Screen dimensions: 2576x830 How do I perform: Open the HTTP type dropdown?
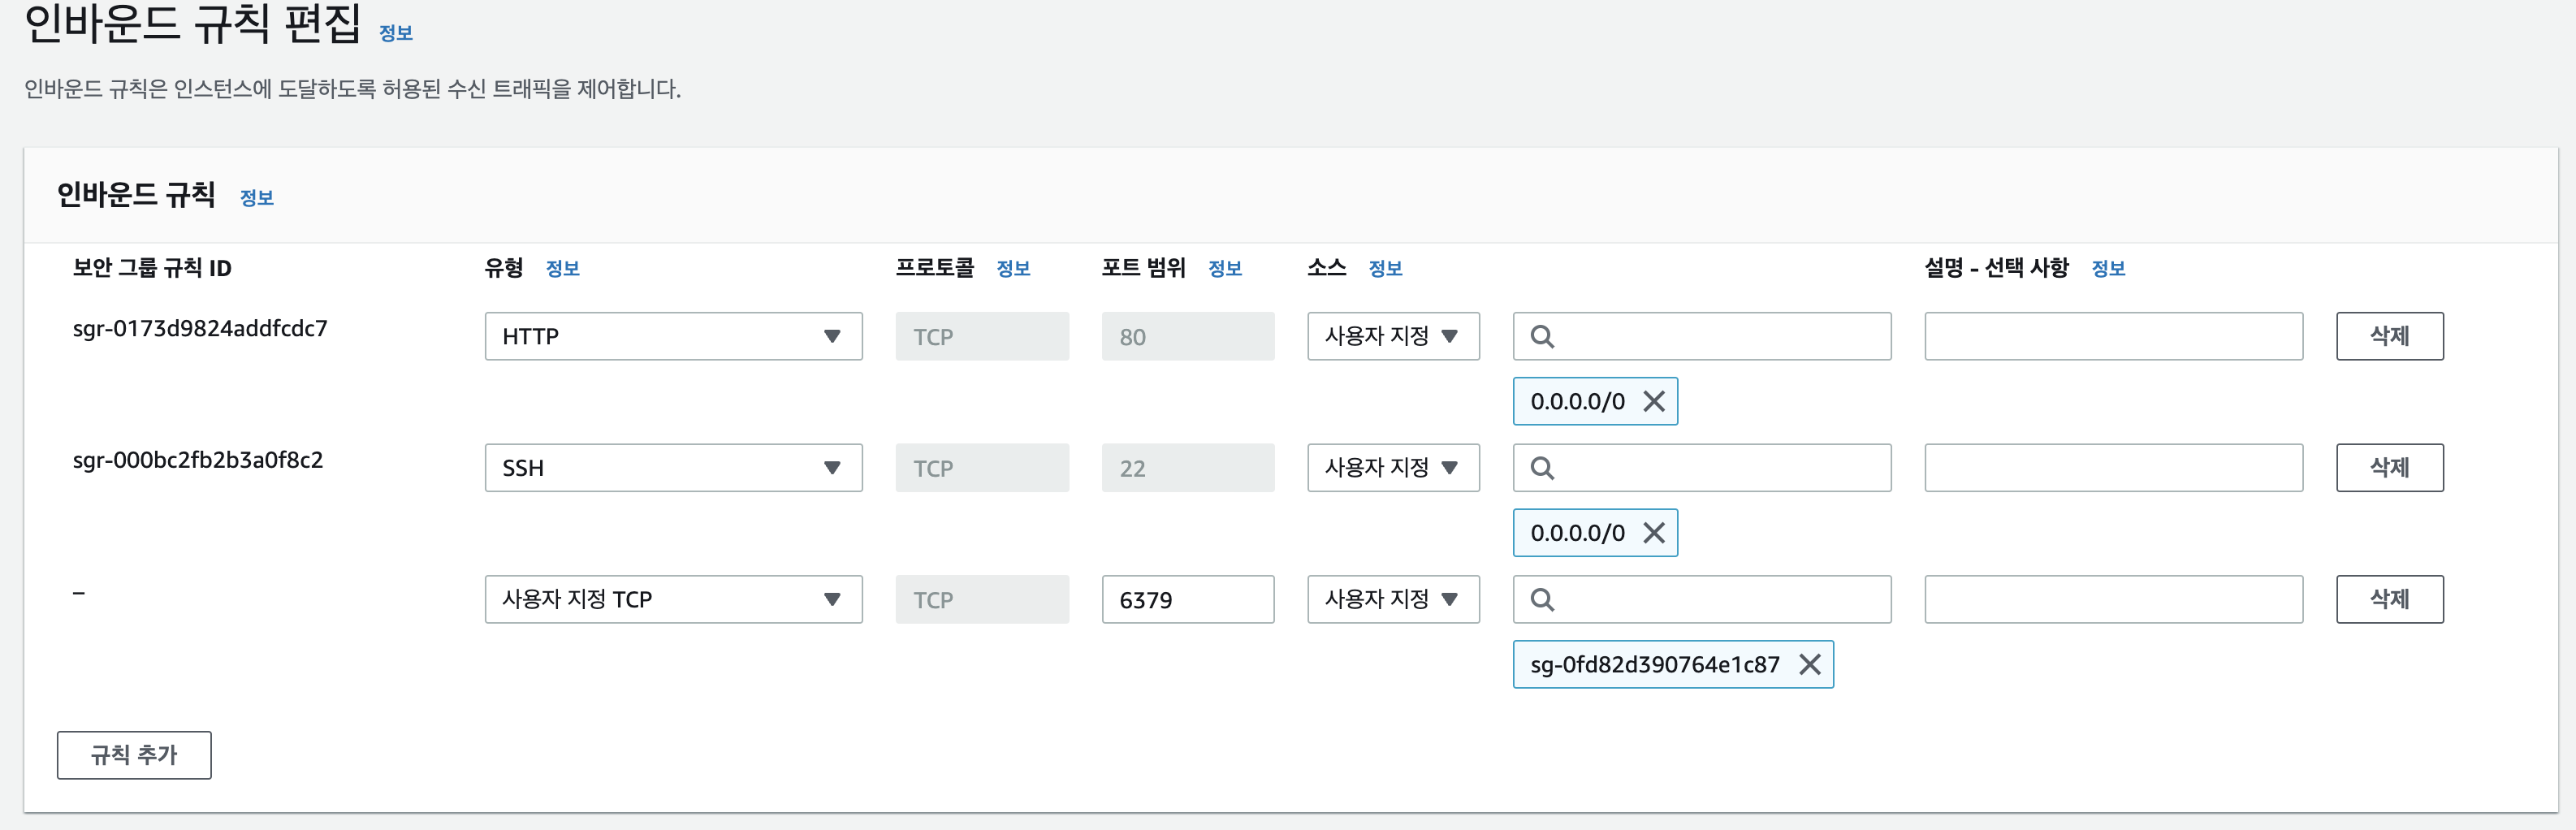[x=673, y=336]
